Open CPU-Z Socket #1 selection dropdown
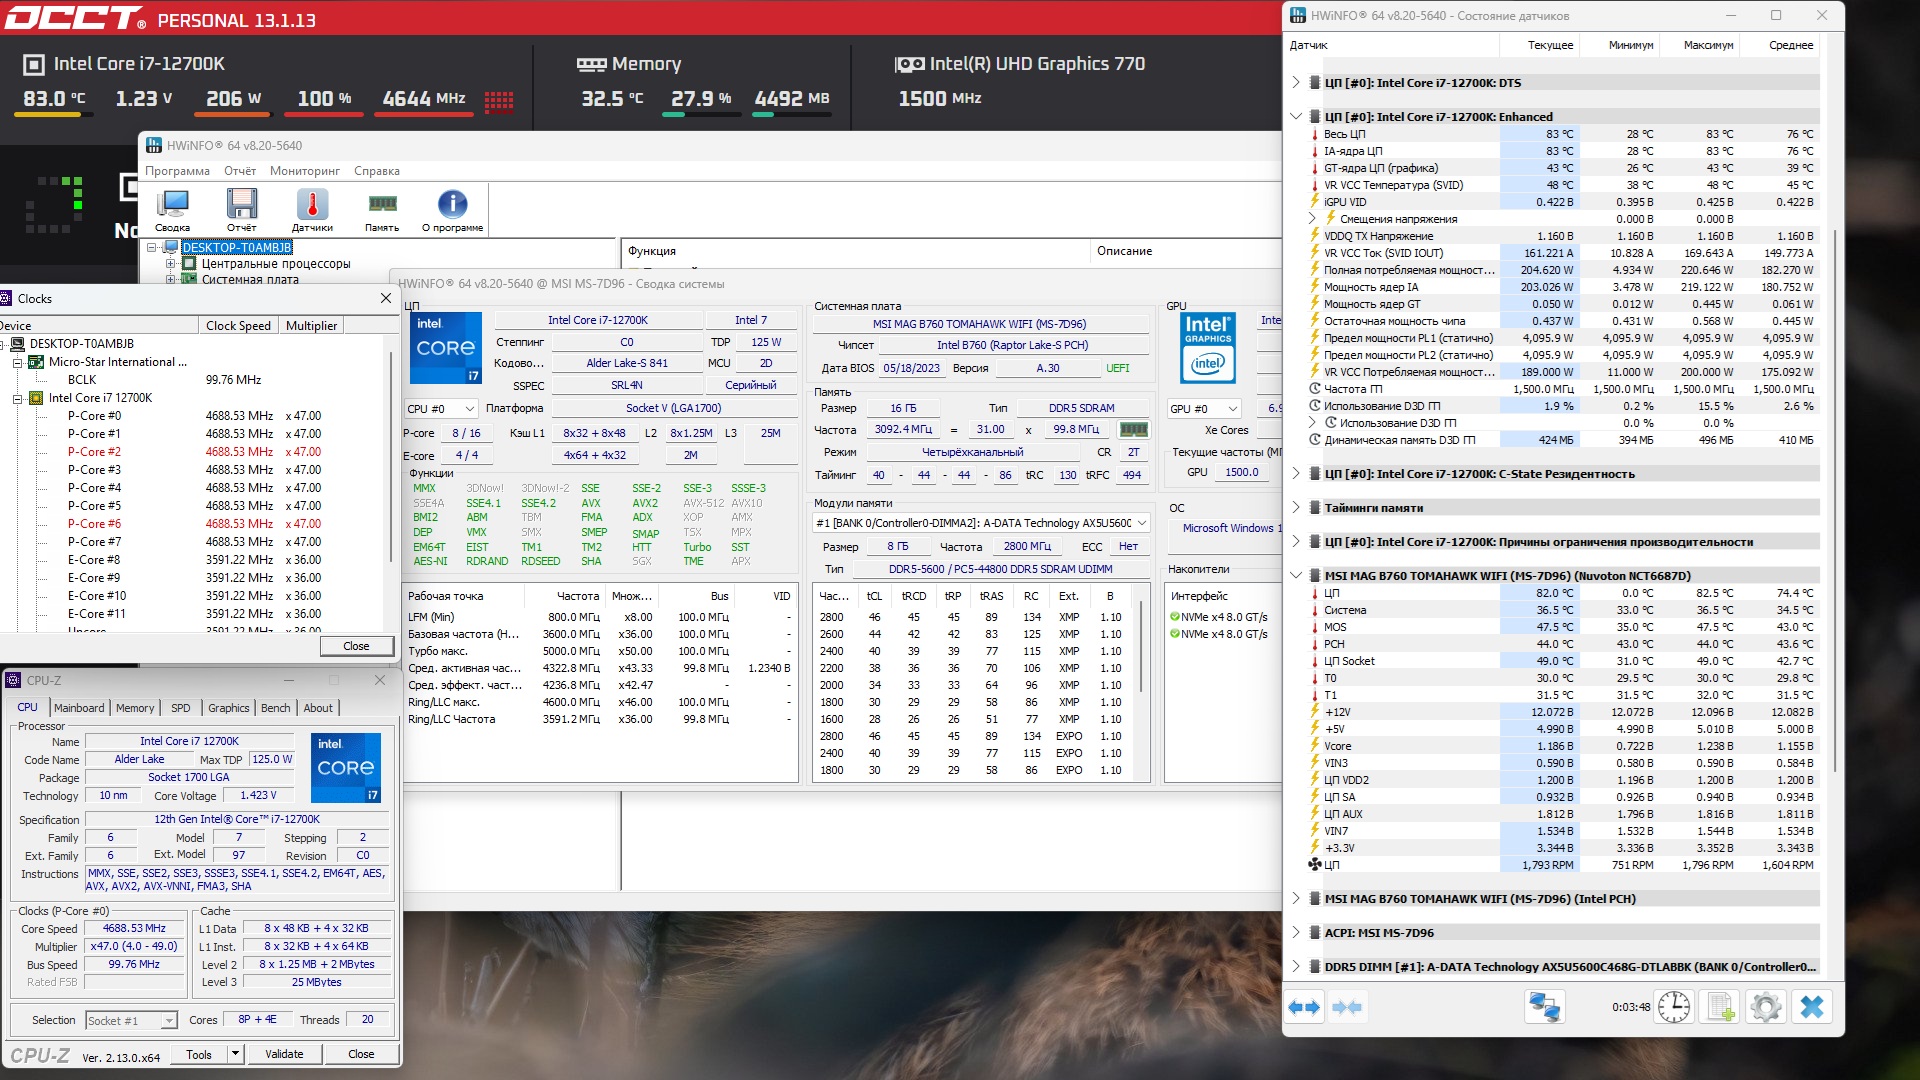 pyautogui.click(x=131, y=1020)
